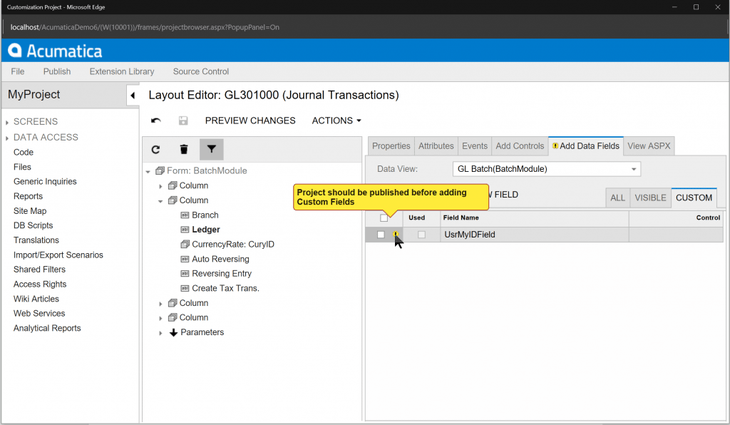This screenshot has height=425, width=730.
Task: Click the Branch field icon
Action: [x=185, y=215]
